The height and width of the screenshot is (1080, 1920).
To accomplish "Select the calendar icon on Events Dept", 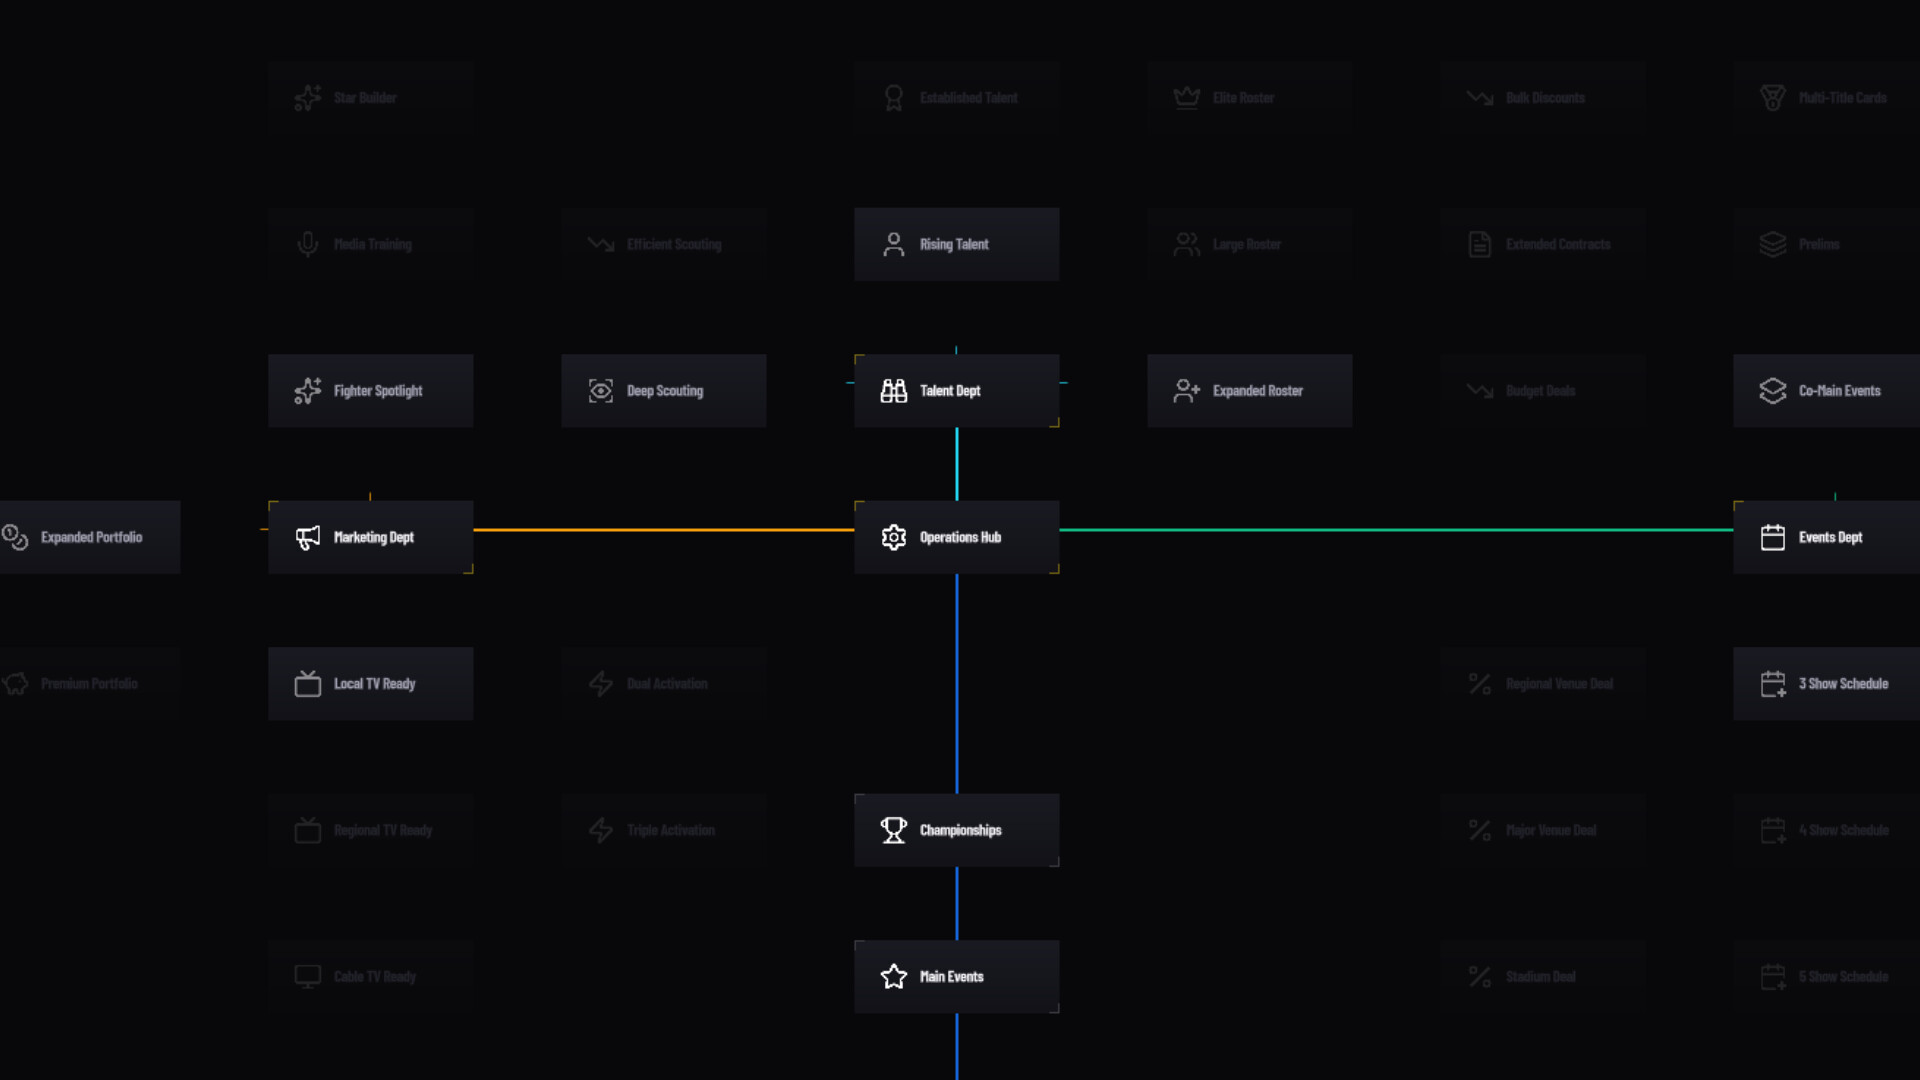I will click(1773, 537).
